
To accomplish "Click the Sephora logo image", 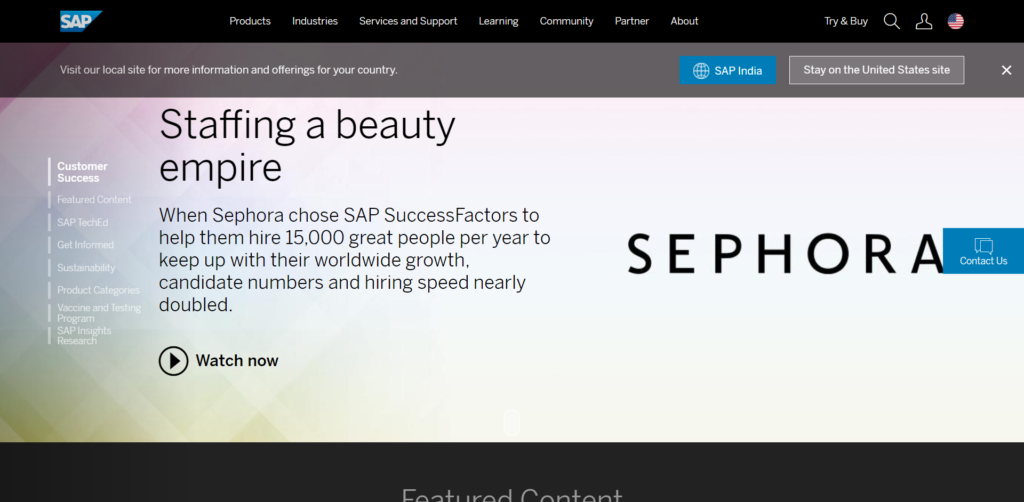I will click(x=785, y=253).
